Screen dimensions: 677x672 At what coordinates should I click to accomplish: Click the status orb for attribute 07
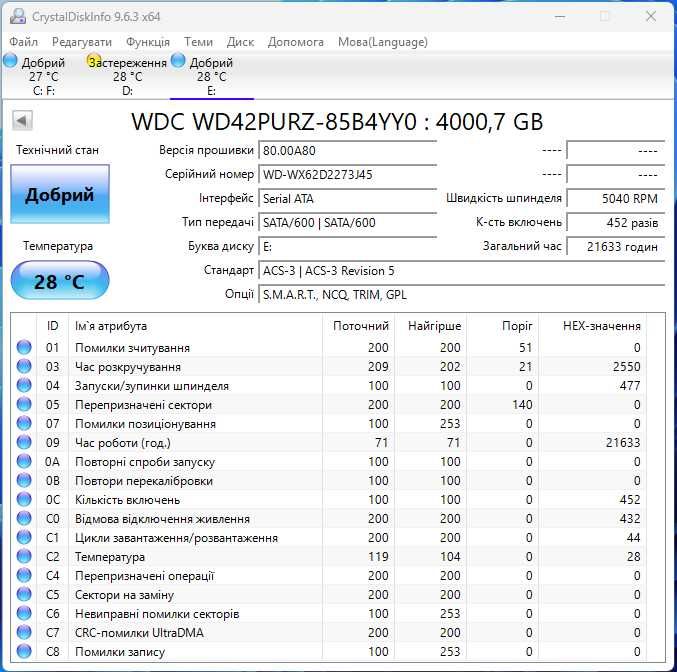point(24,423)
